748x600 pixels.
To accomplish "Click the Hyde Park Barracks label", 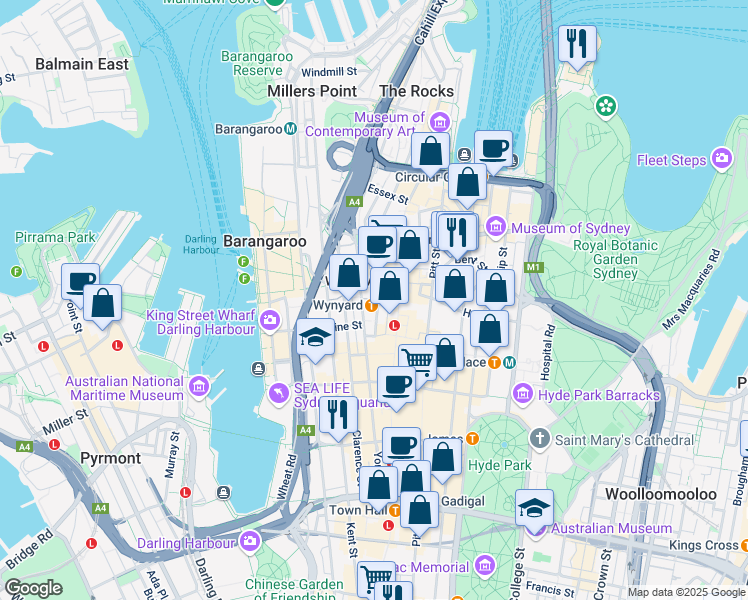I will pos(599,395).
